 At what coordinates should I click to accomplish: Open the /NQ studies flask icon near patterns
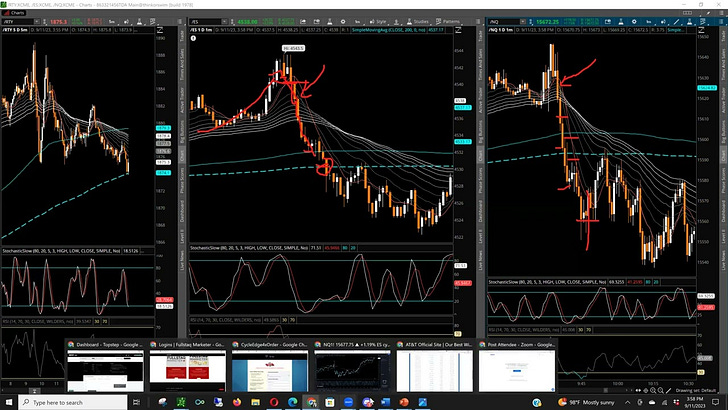[689, 21]
